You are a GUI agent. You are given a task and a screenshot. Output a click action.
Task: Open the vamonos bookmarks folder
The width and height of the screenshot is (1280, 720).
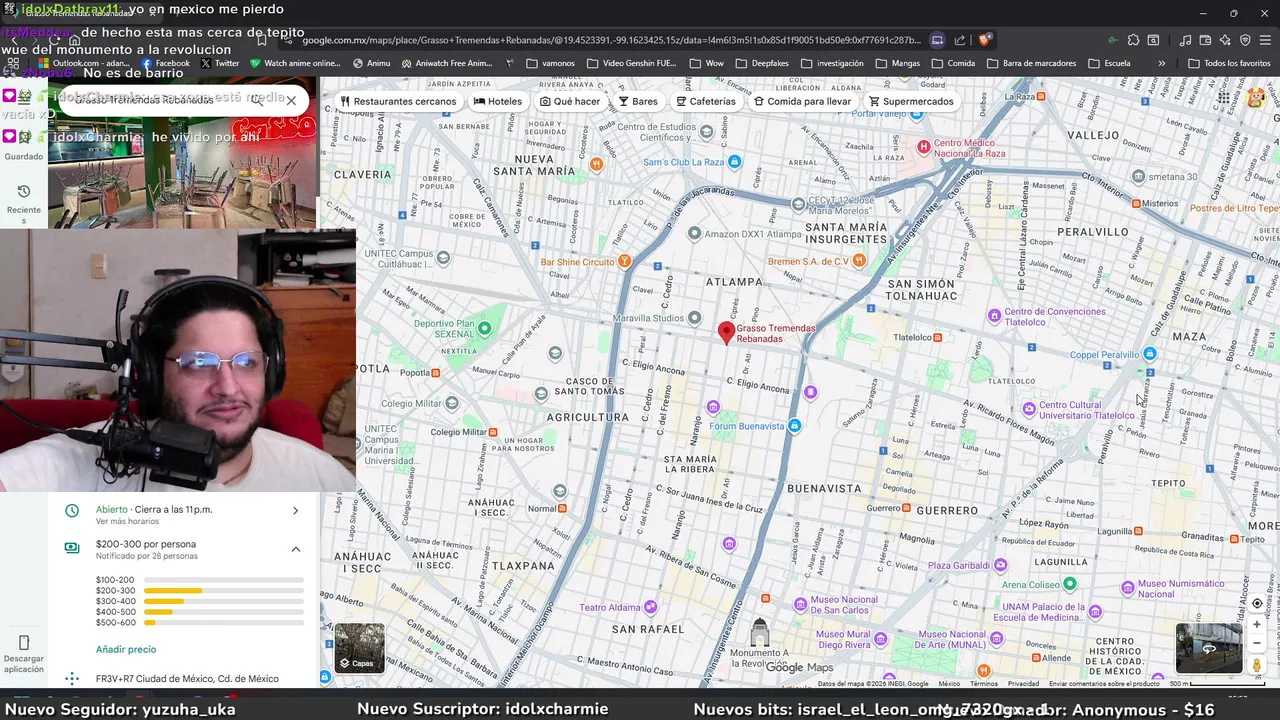[550, 63]
